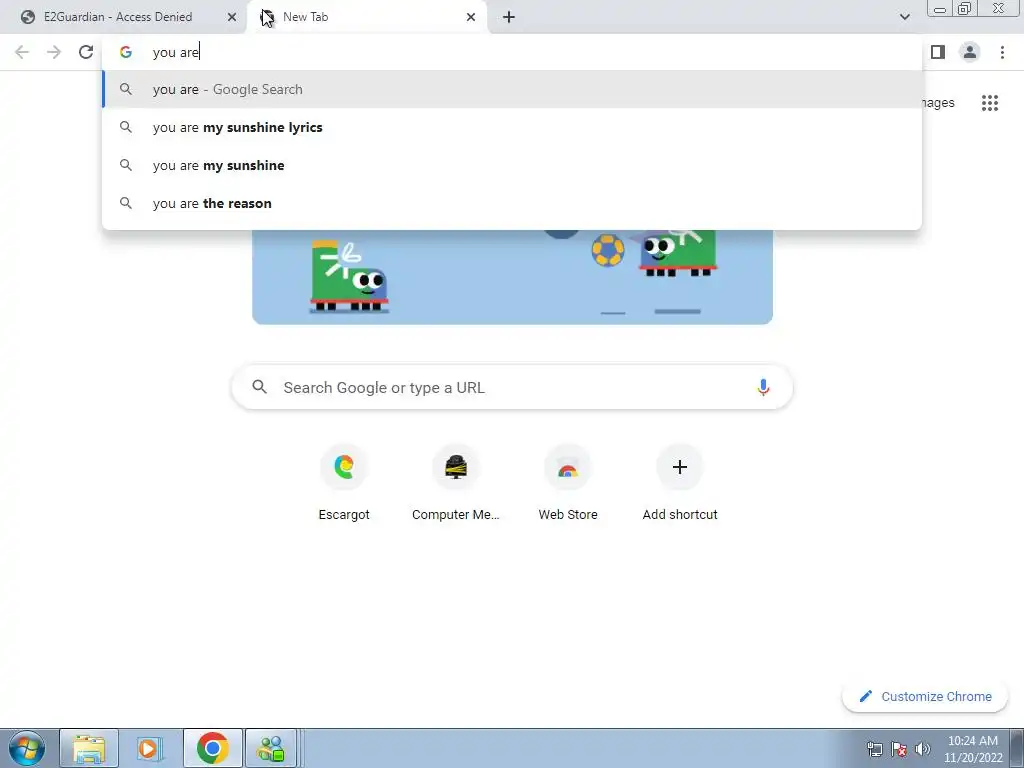
Task: Click the Google G icon in the omnibox
Action: pos(125,52)
